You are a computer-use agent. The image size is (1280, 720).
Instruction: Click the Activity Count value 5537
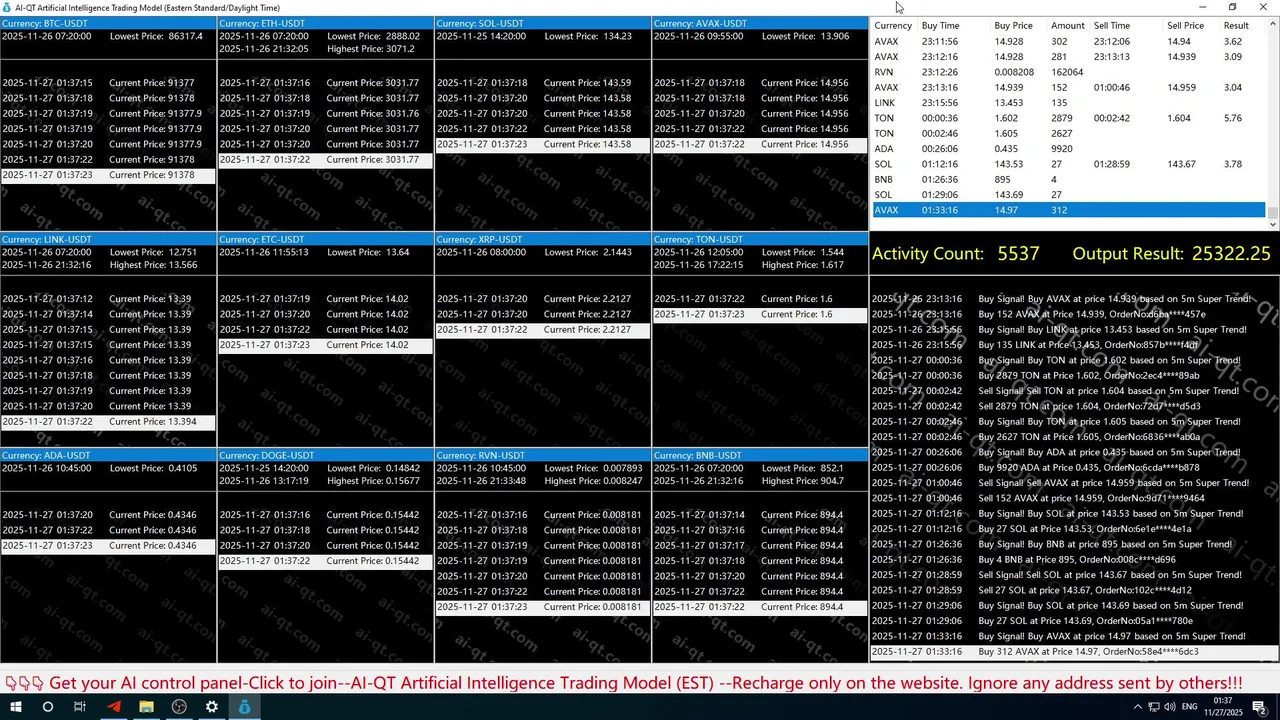click(x=1018, y=254)
